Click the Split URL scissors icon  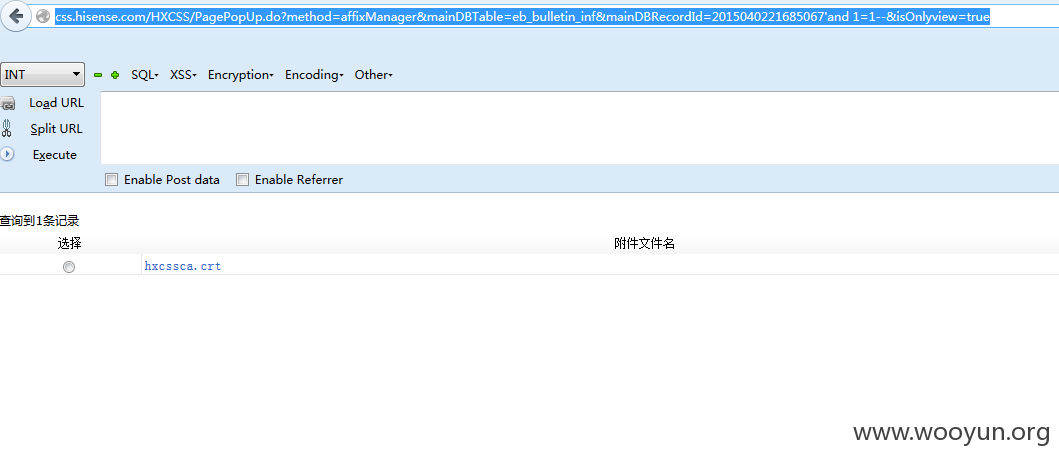click(x=7, y=129)
